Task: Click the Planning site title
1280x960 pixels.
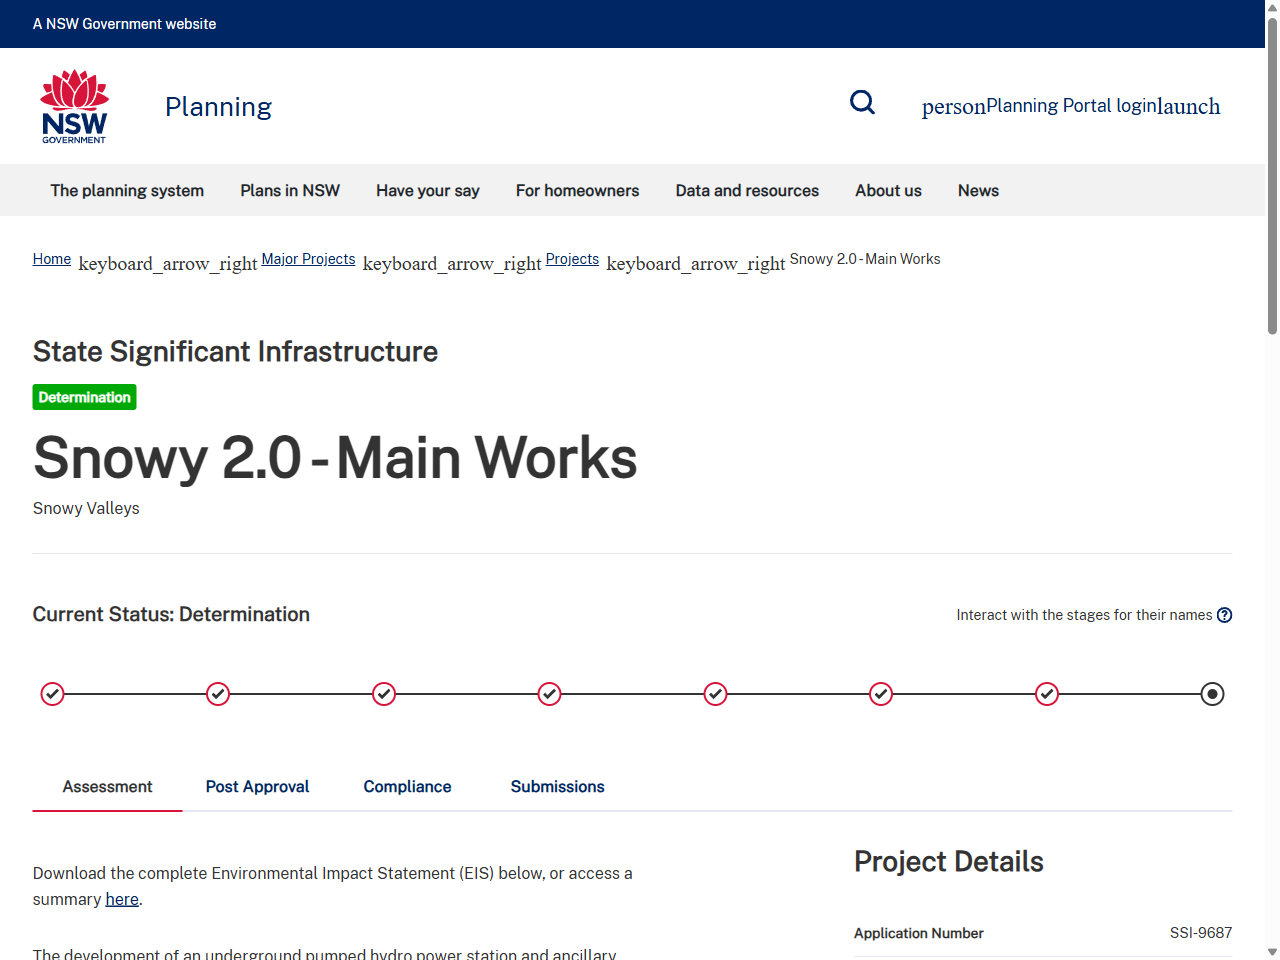Action: click(218, 106)
